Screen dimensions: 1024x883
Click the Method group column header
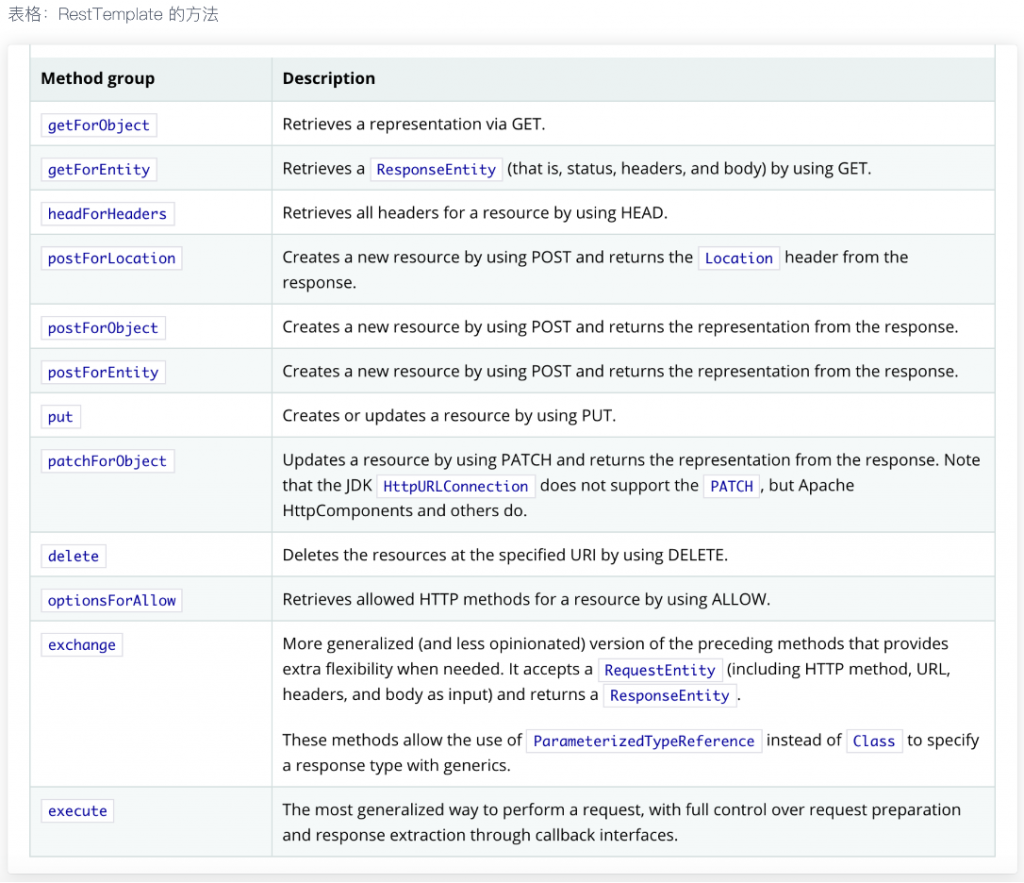click(x=98, y=78)
